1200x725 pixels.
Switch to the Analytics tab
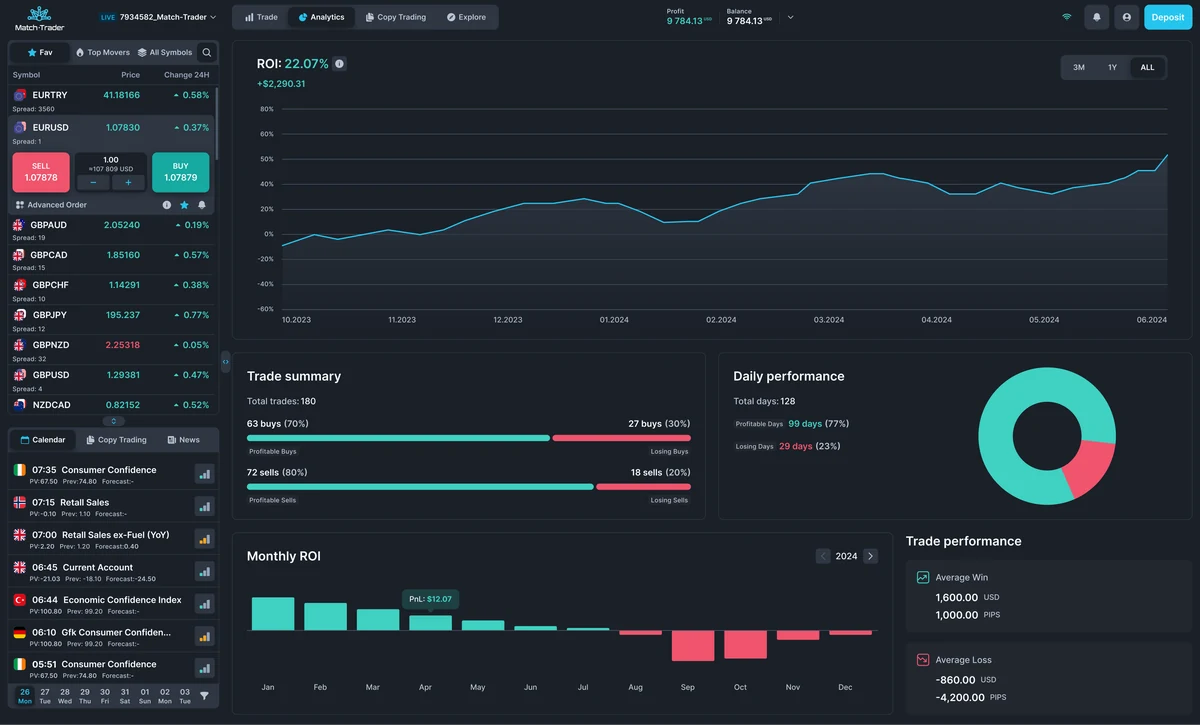(x=321, y=17)
